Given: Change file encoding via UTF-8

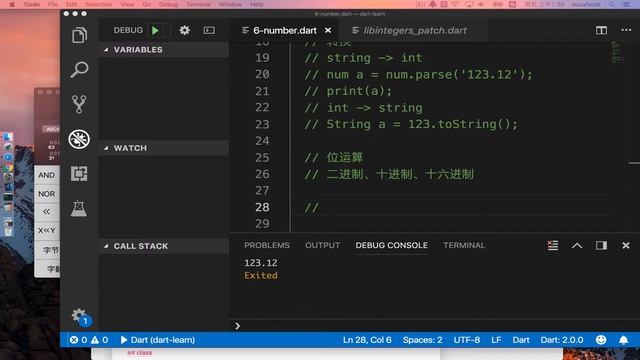Looking at the screenshot, I should pos(467,340).
